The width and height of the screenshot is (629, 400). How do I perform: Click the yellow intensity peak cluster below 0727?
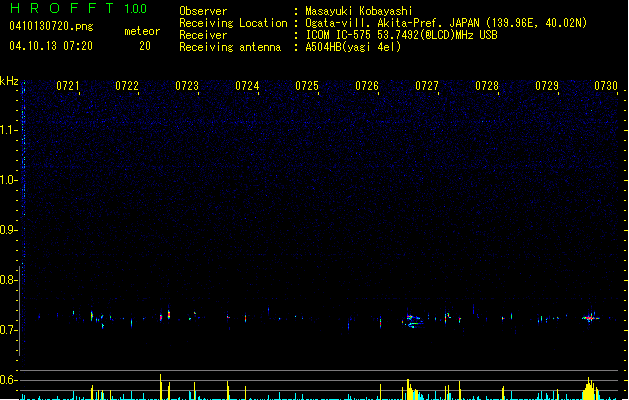(x=412, y=390)
